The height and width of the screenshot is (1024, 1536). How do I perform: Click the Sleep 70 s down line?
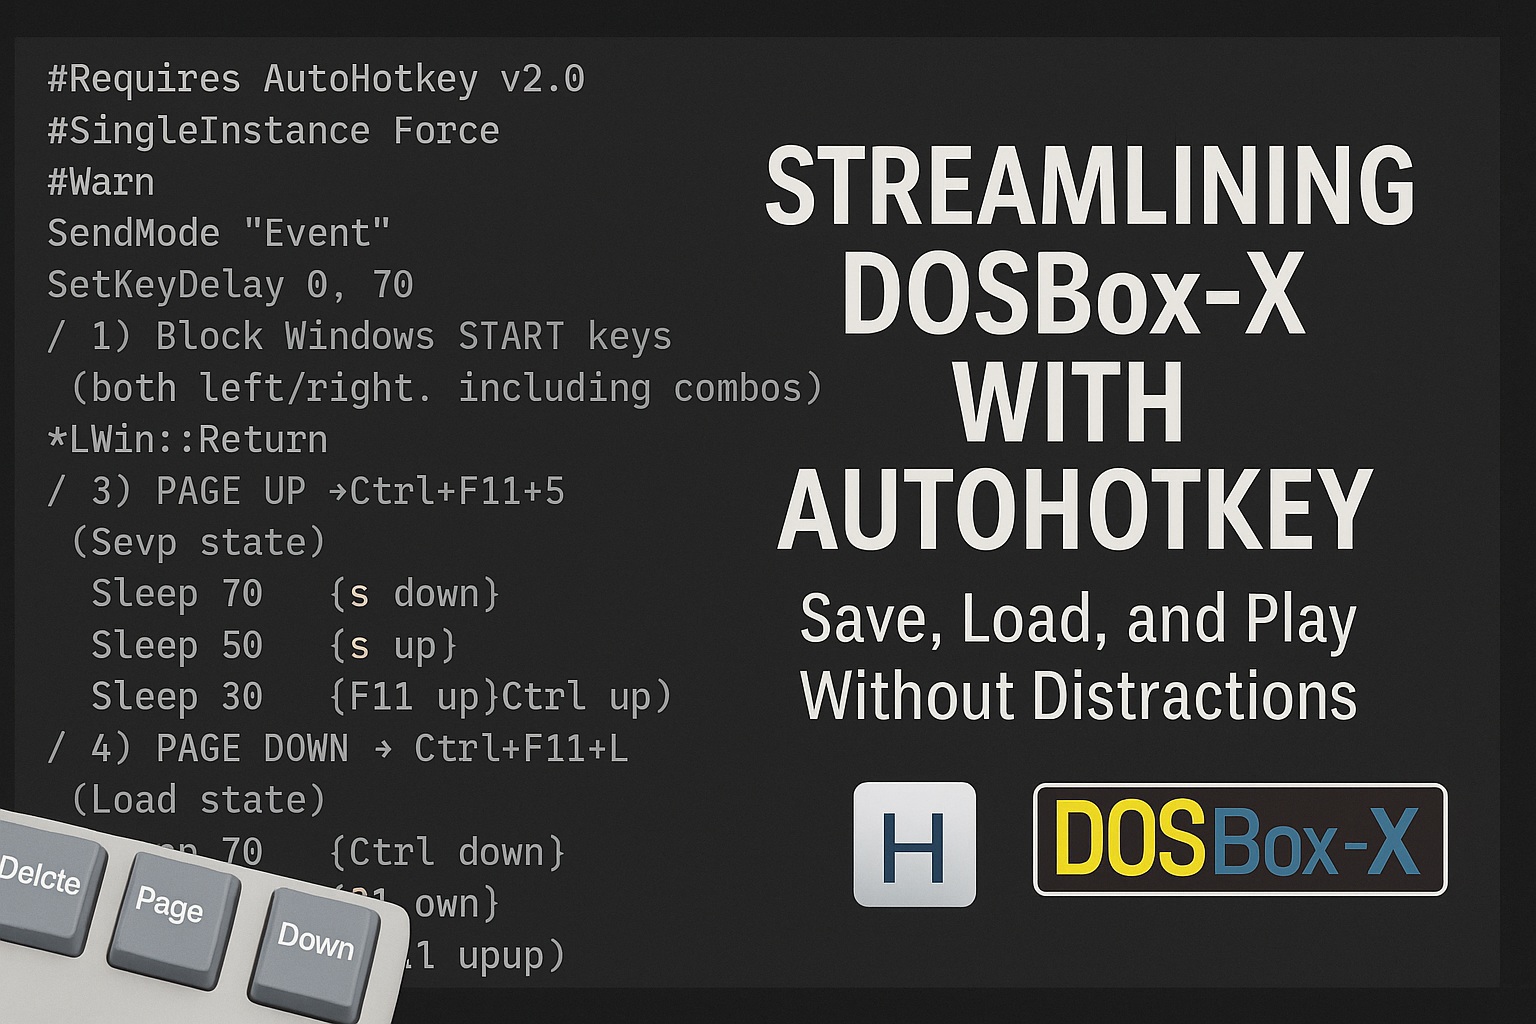point(295,593)
